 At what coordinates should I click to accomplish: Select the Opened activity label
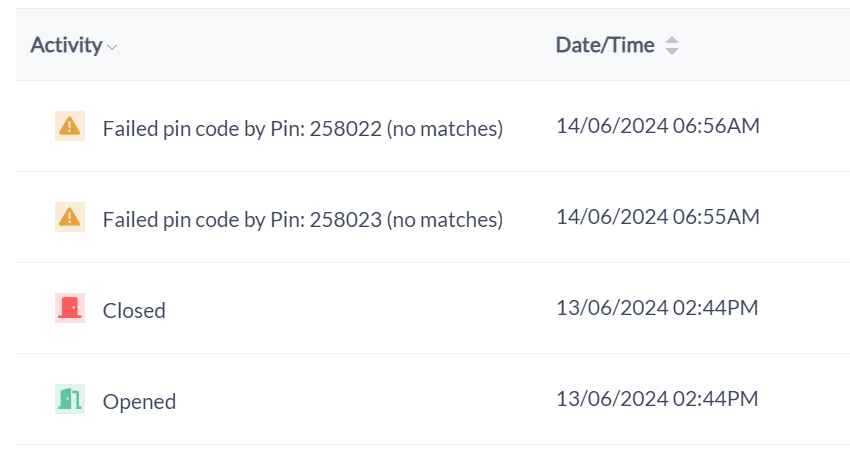tap(139, 402)
